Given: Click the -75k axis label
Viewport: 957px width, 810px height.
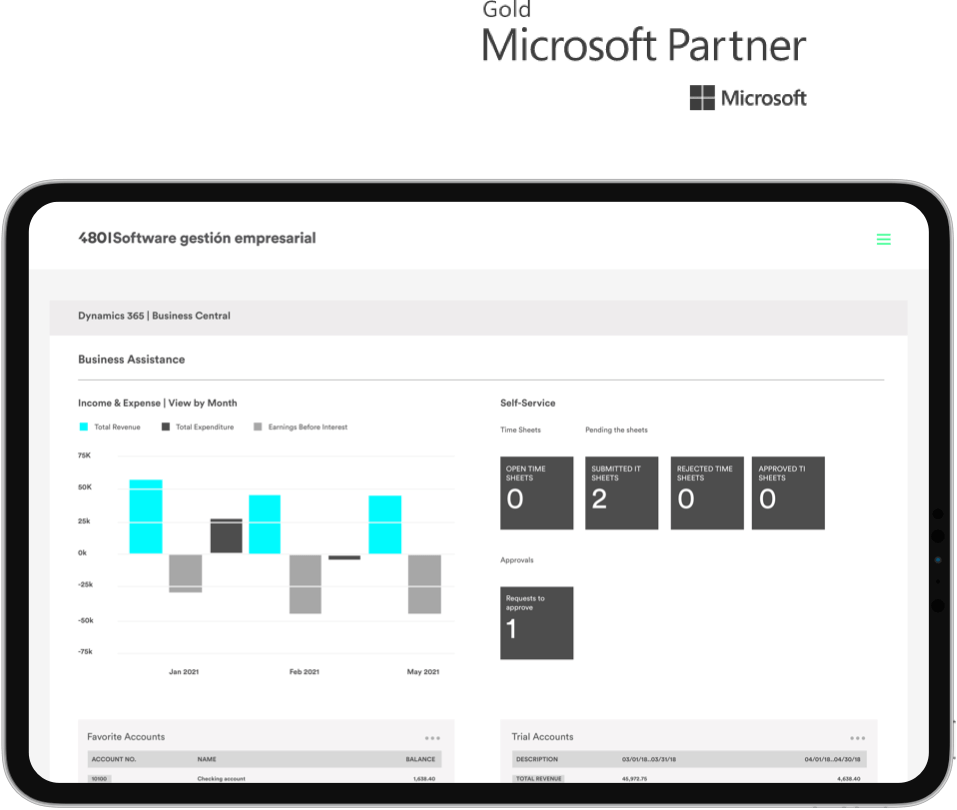Looking at the screenshot, I should pyautogui.click(x=85, y=652).
